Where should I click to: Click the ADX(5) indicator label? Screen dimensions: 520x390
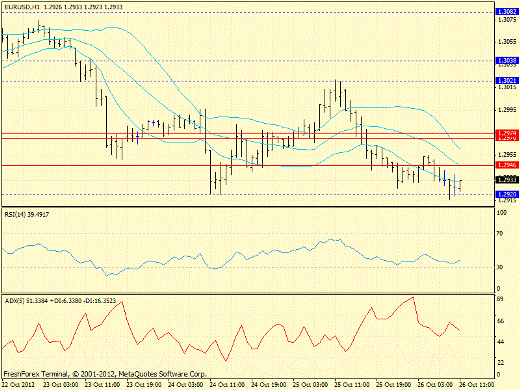60,301
